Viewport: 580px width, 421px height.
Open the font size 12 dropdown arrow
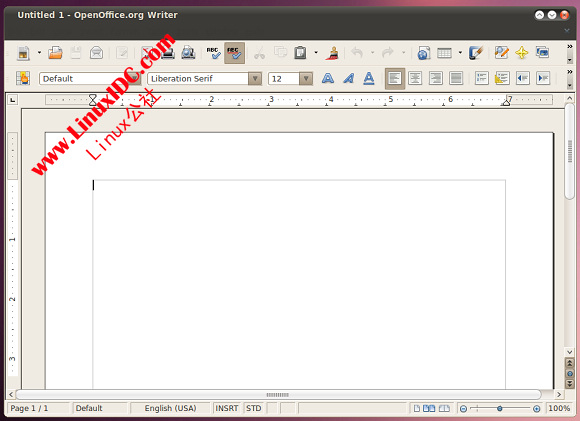(x=306, y=78)
